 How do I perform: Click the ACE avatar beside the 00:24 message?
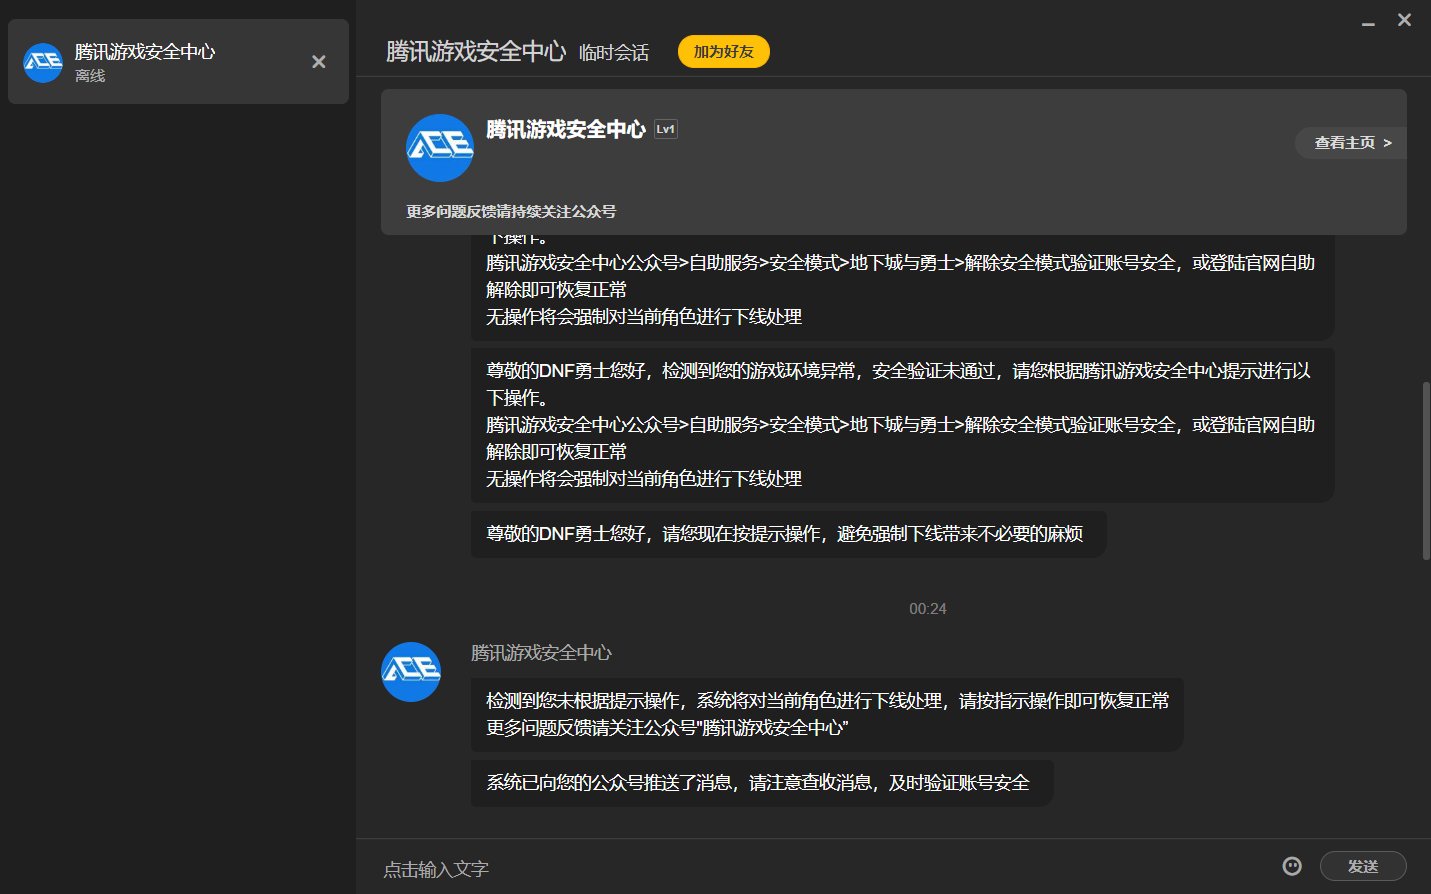[x=411, y=672]
